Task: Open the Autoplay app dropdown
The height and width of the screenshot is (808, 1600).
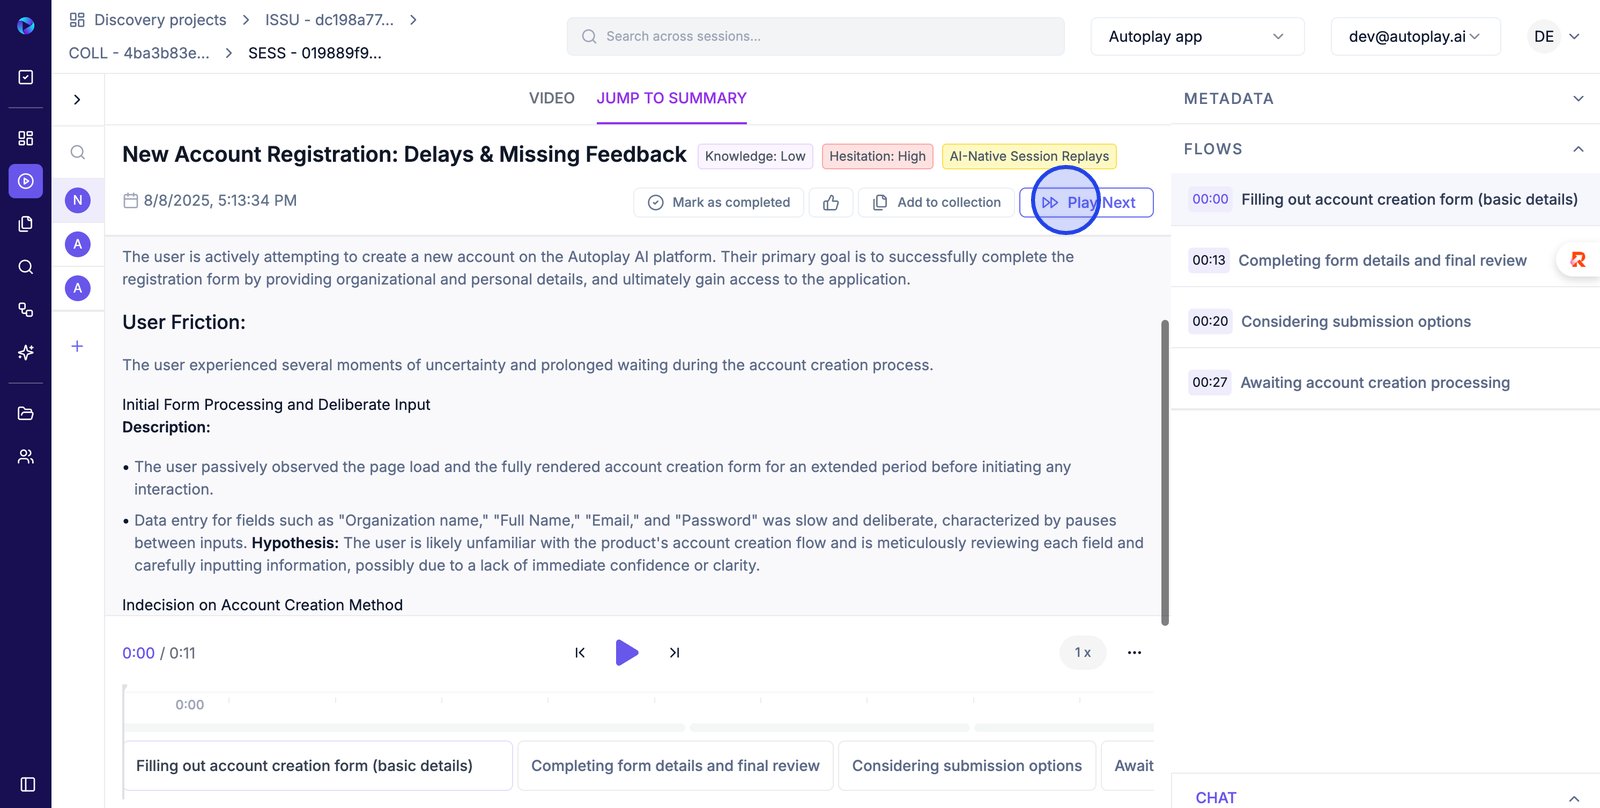Action: (x=1196, y=37)
